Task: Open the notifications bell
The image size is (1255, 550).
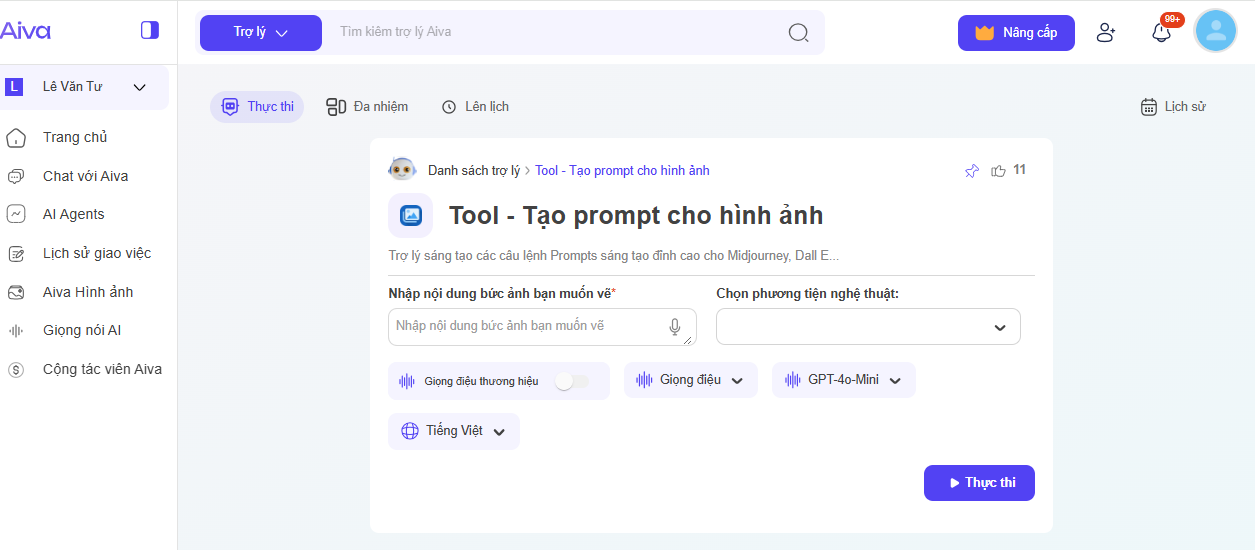Action: tap(1161, 32)
